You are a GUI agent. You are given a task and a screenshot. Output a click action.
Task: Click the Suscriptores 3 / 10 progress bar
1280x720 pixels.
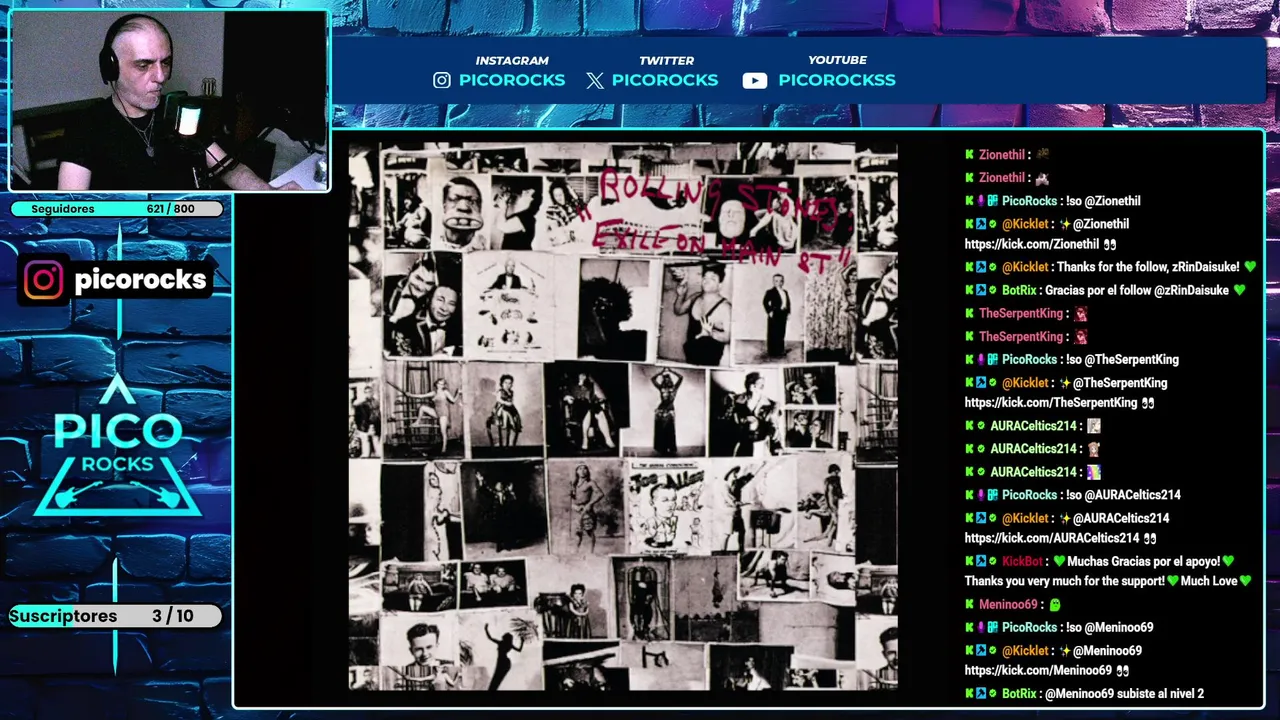(x=116, y=616)
